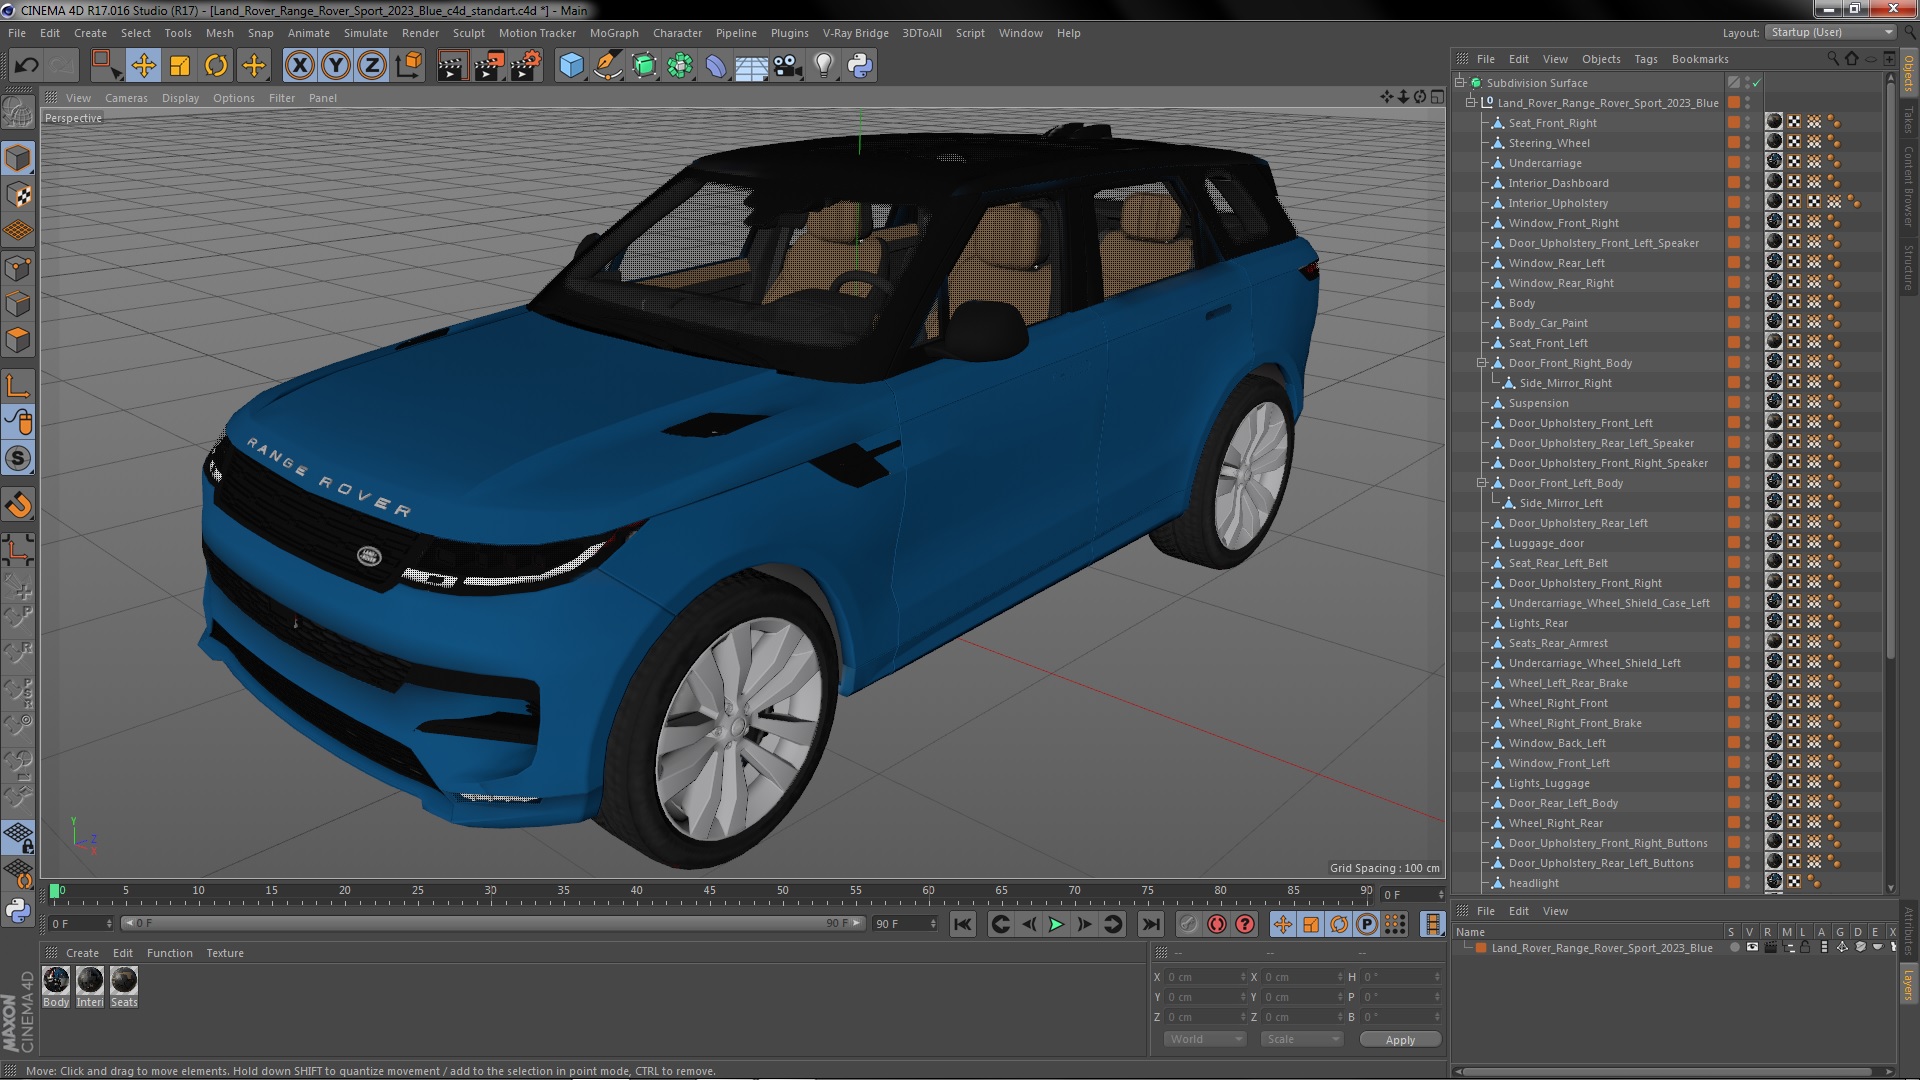Click the Record Active Objects button
The height and width of the screenshot is (1080, 1920).
coord(1188,925)
